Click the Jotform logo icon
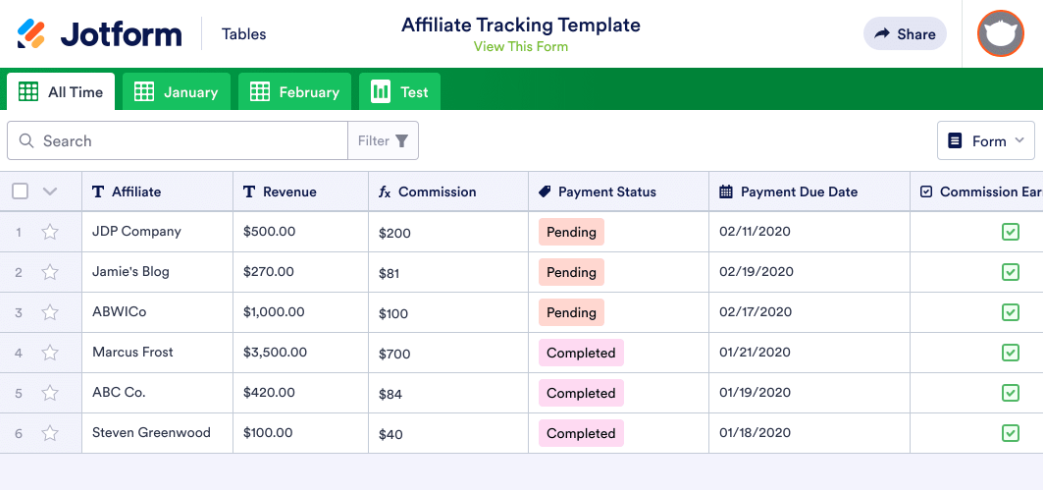The height and width of the screenshot is (490, 1043). coord(31,34)
